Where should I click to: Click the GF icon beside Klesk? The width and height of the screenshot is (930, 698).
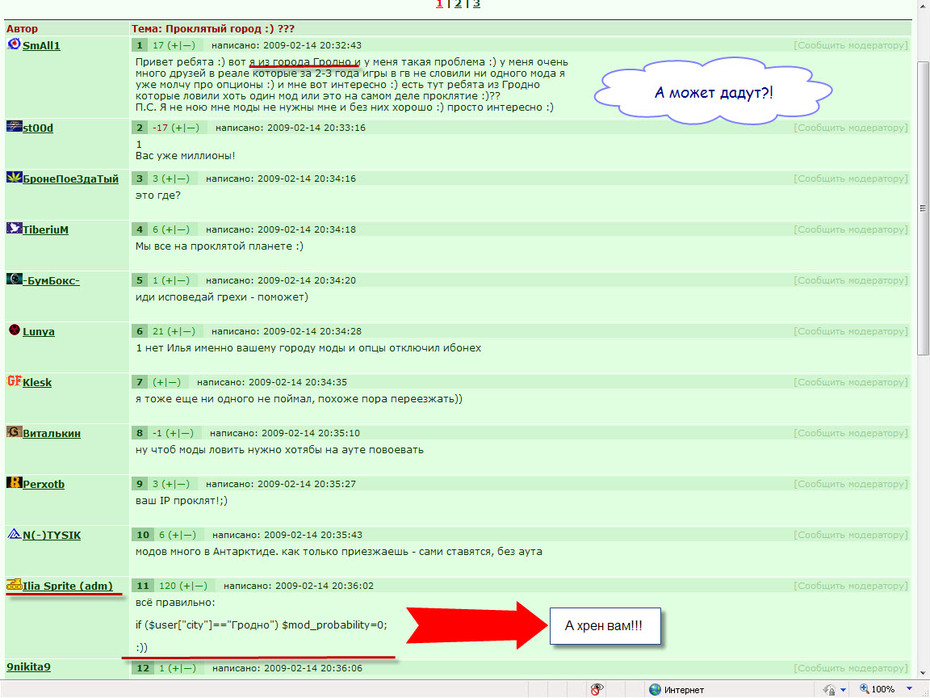coord(14,381)
